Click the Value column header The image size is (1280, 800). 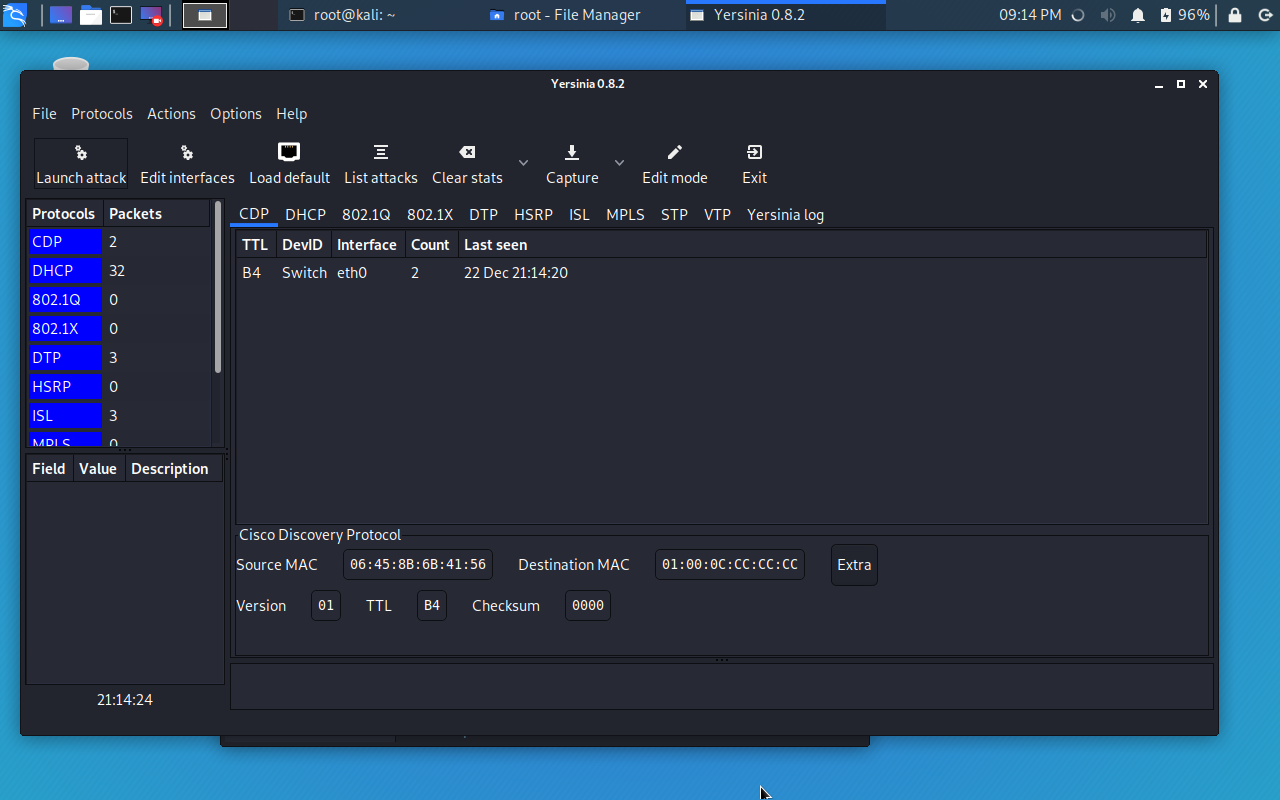coord(98,469)
